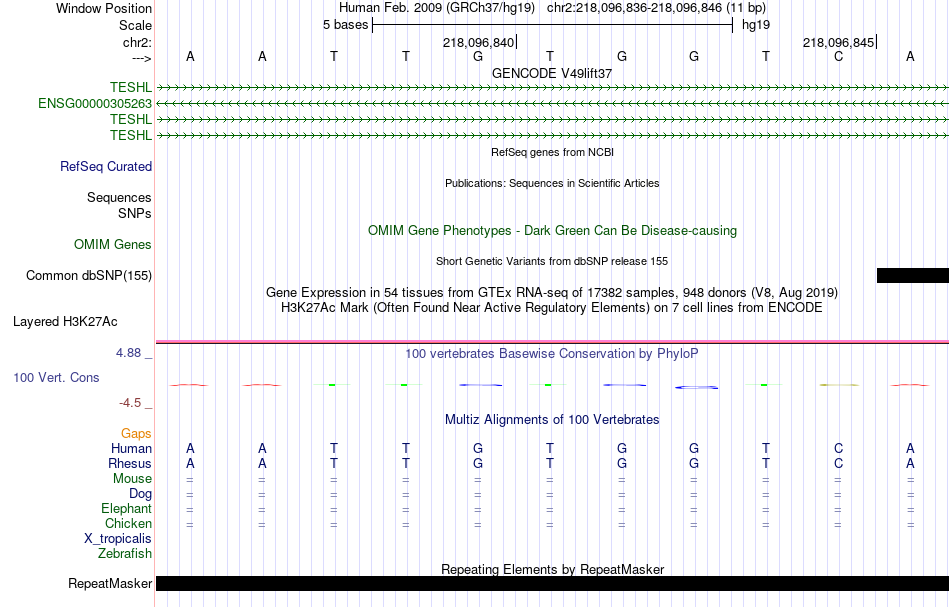Select the Human species row label
This screenshot has width=950, height=607.
click(x=131, y=448)
